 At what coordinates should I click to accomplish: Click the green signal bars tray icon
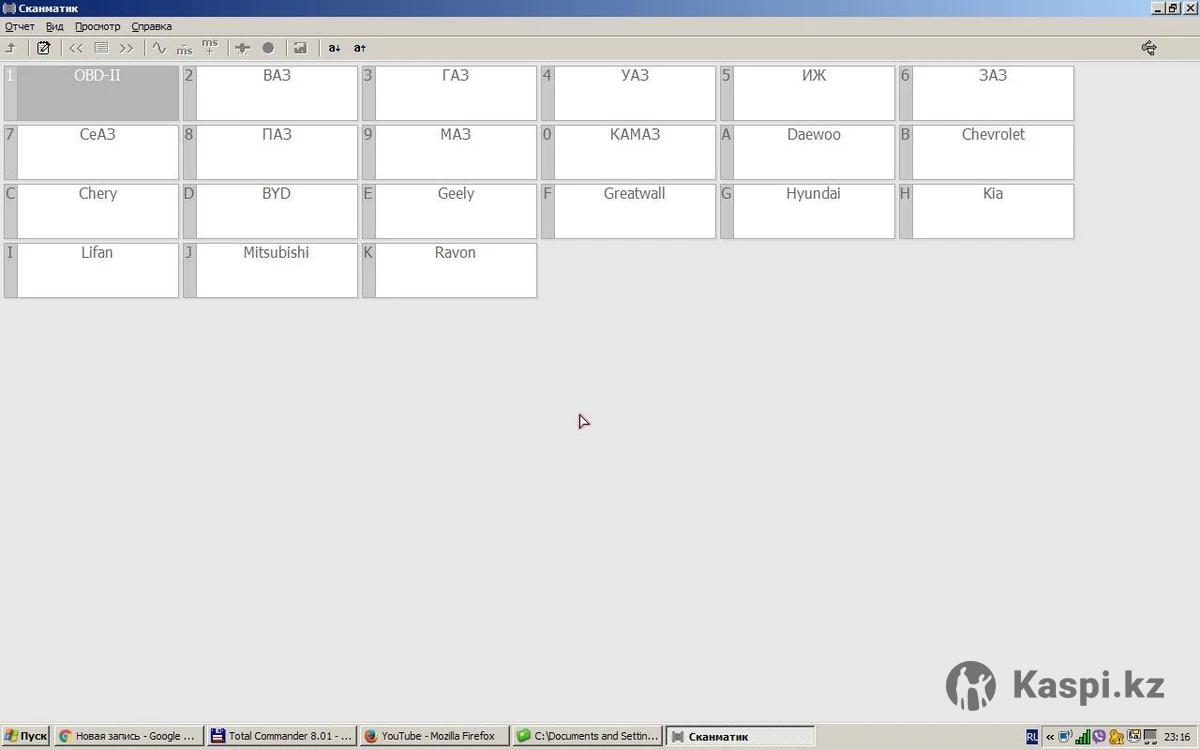tap(1082, 737)
